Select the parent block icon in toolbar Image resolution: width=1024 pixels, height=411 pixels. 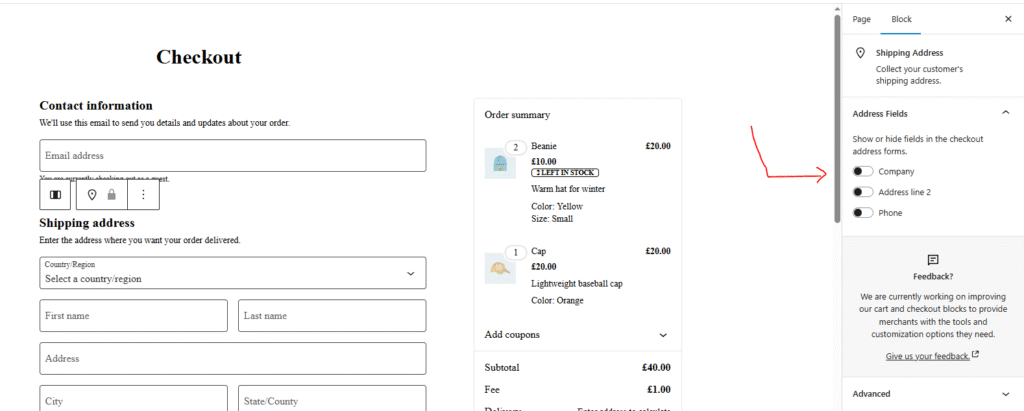click(55, 194)
